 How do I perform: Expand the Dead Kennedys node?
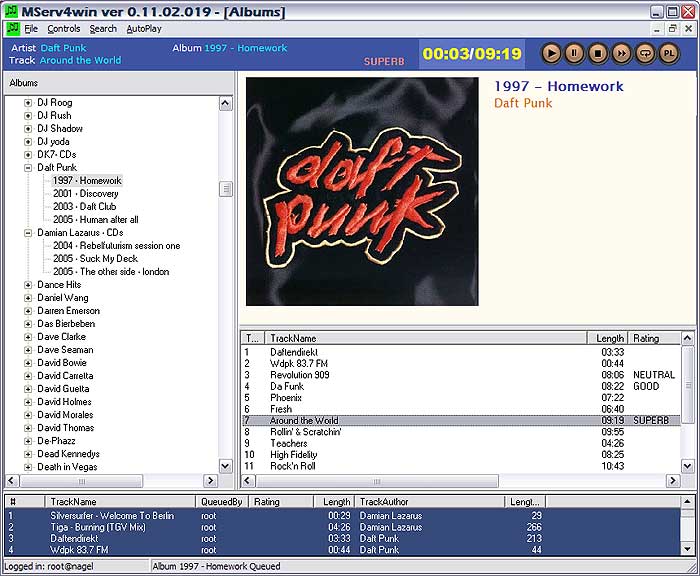[x=28, y=454]
